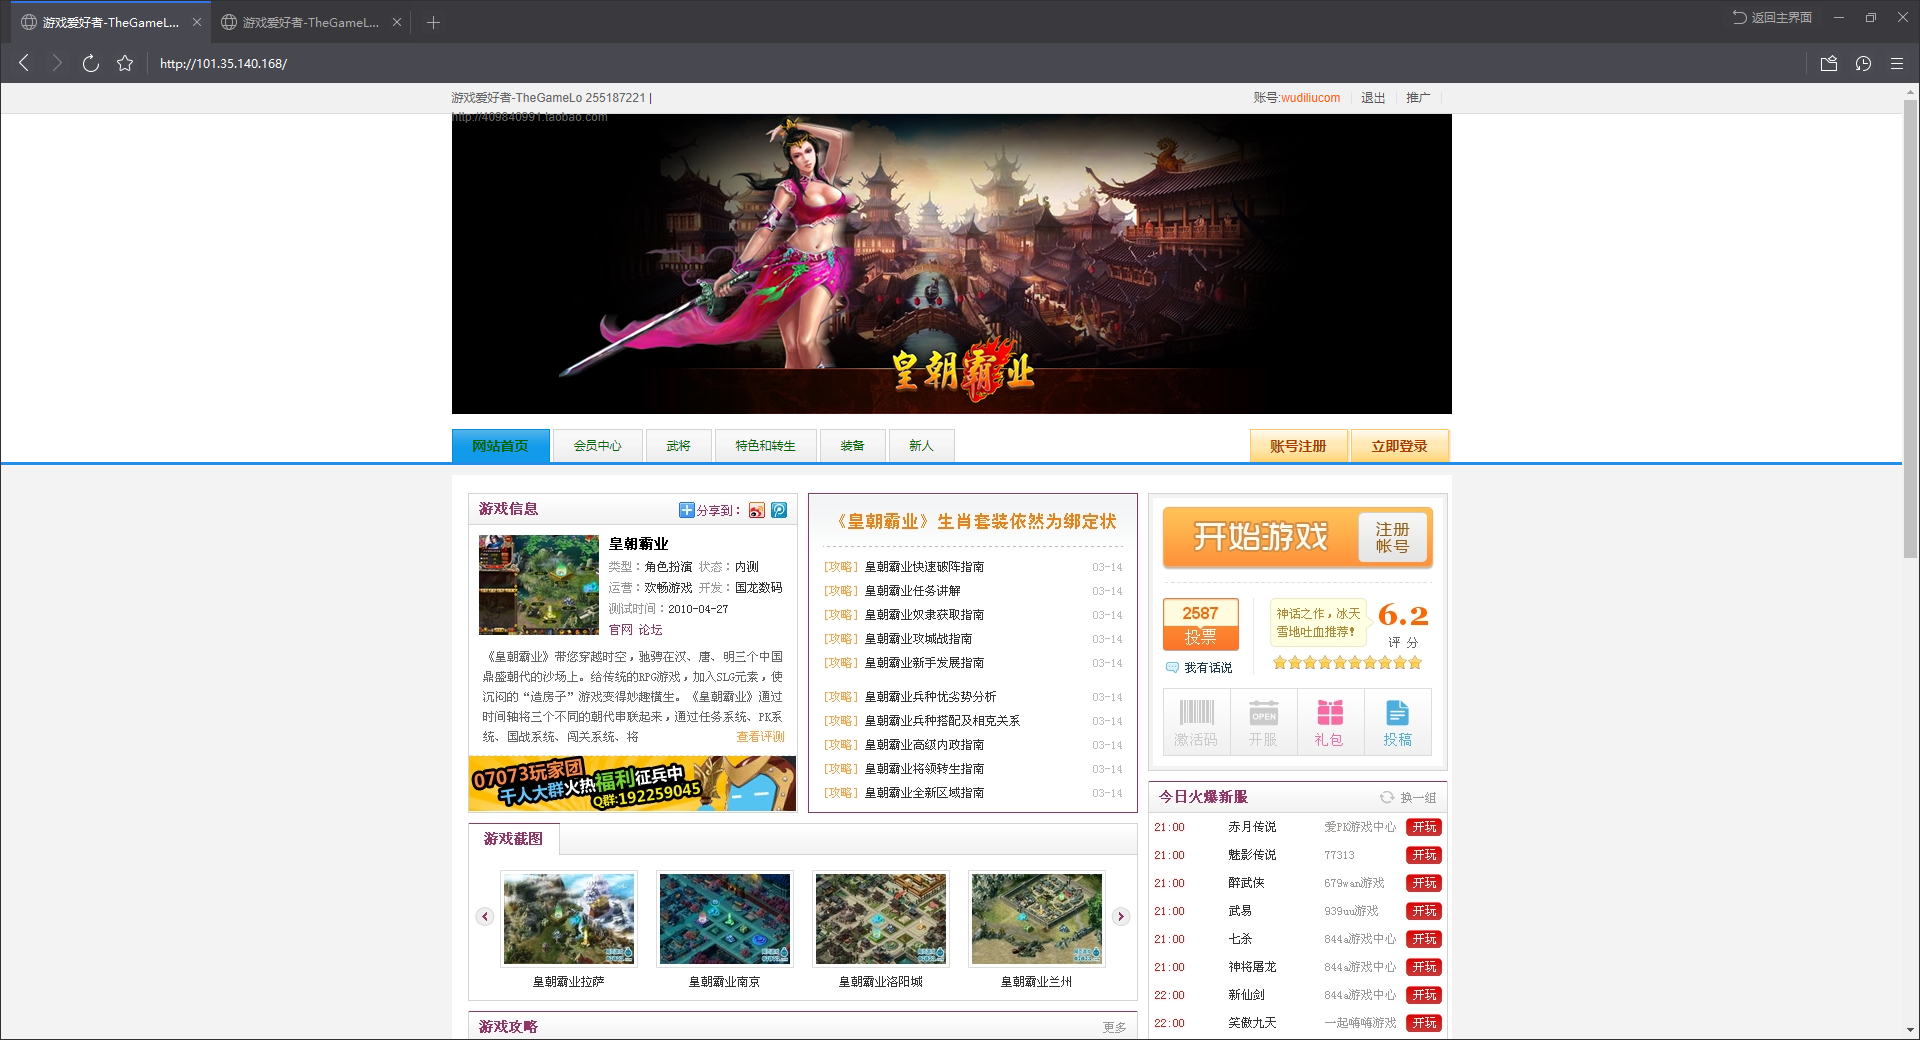This screenshot has height=1040, width=1920.
Task: Click the game cover image of 皇朝霸业
Action: tap(539, 585)
